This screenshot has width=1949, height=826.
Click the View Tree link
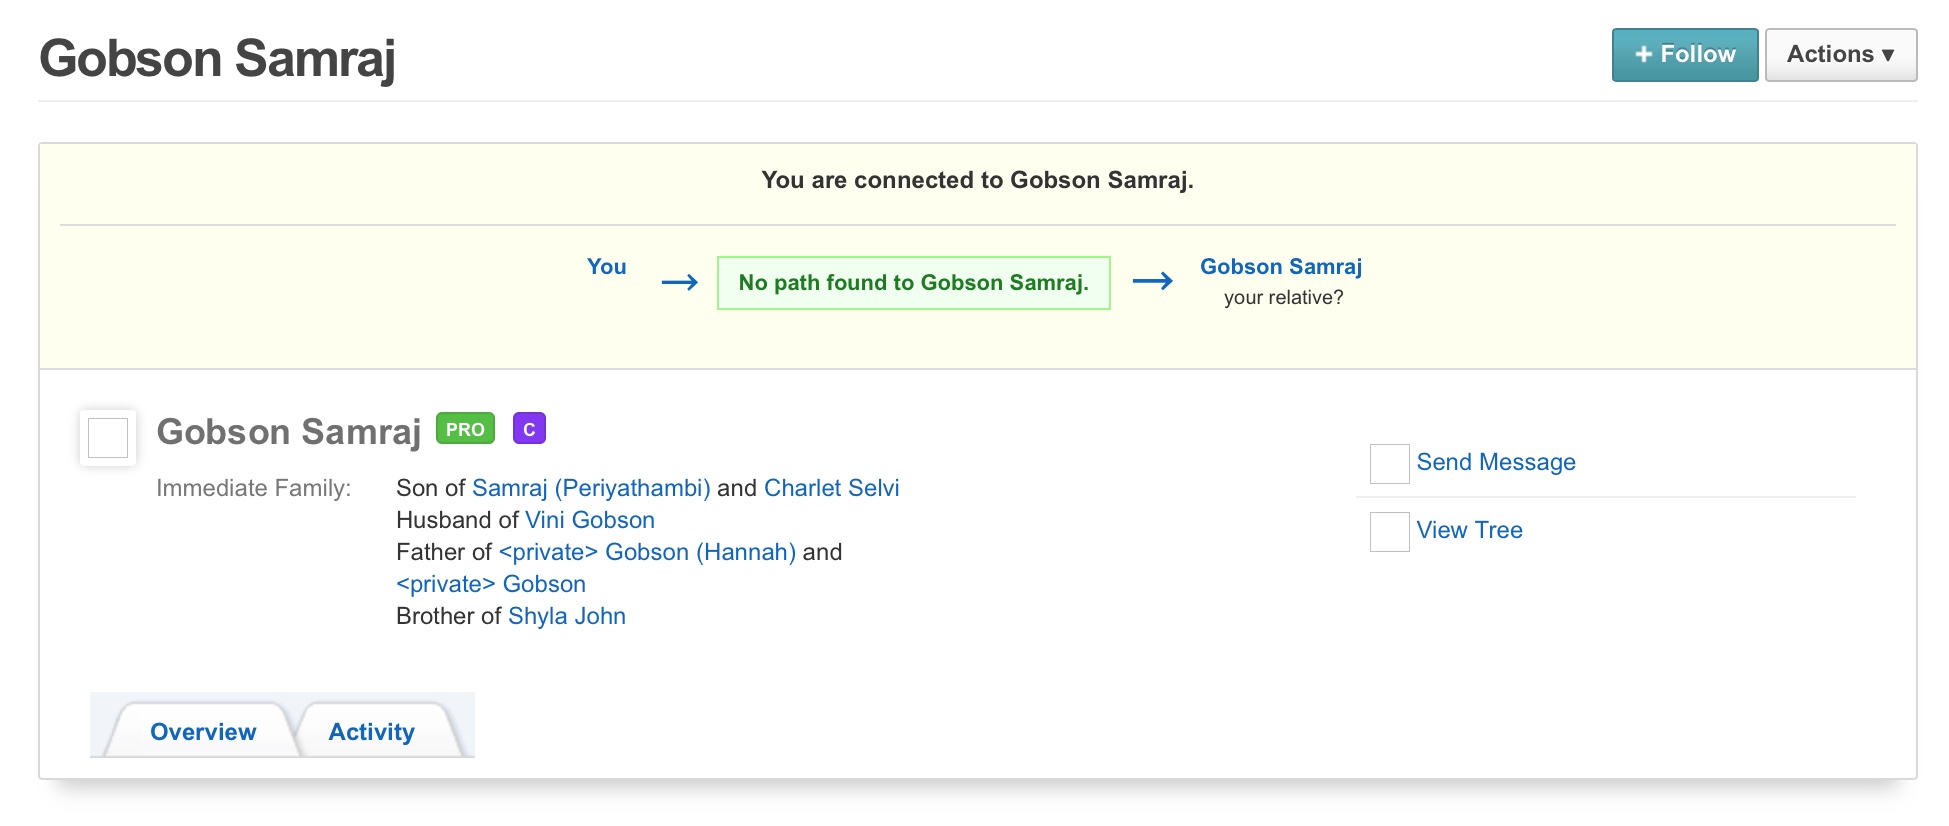[x=1469, y=530]
